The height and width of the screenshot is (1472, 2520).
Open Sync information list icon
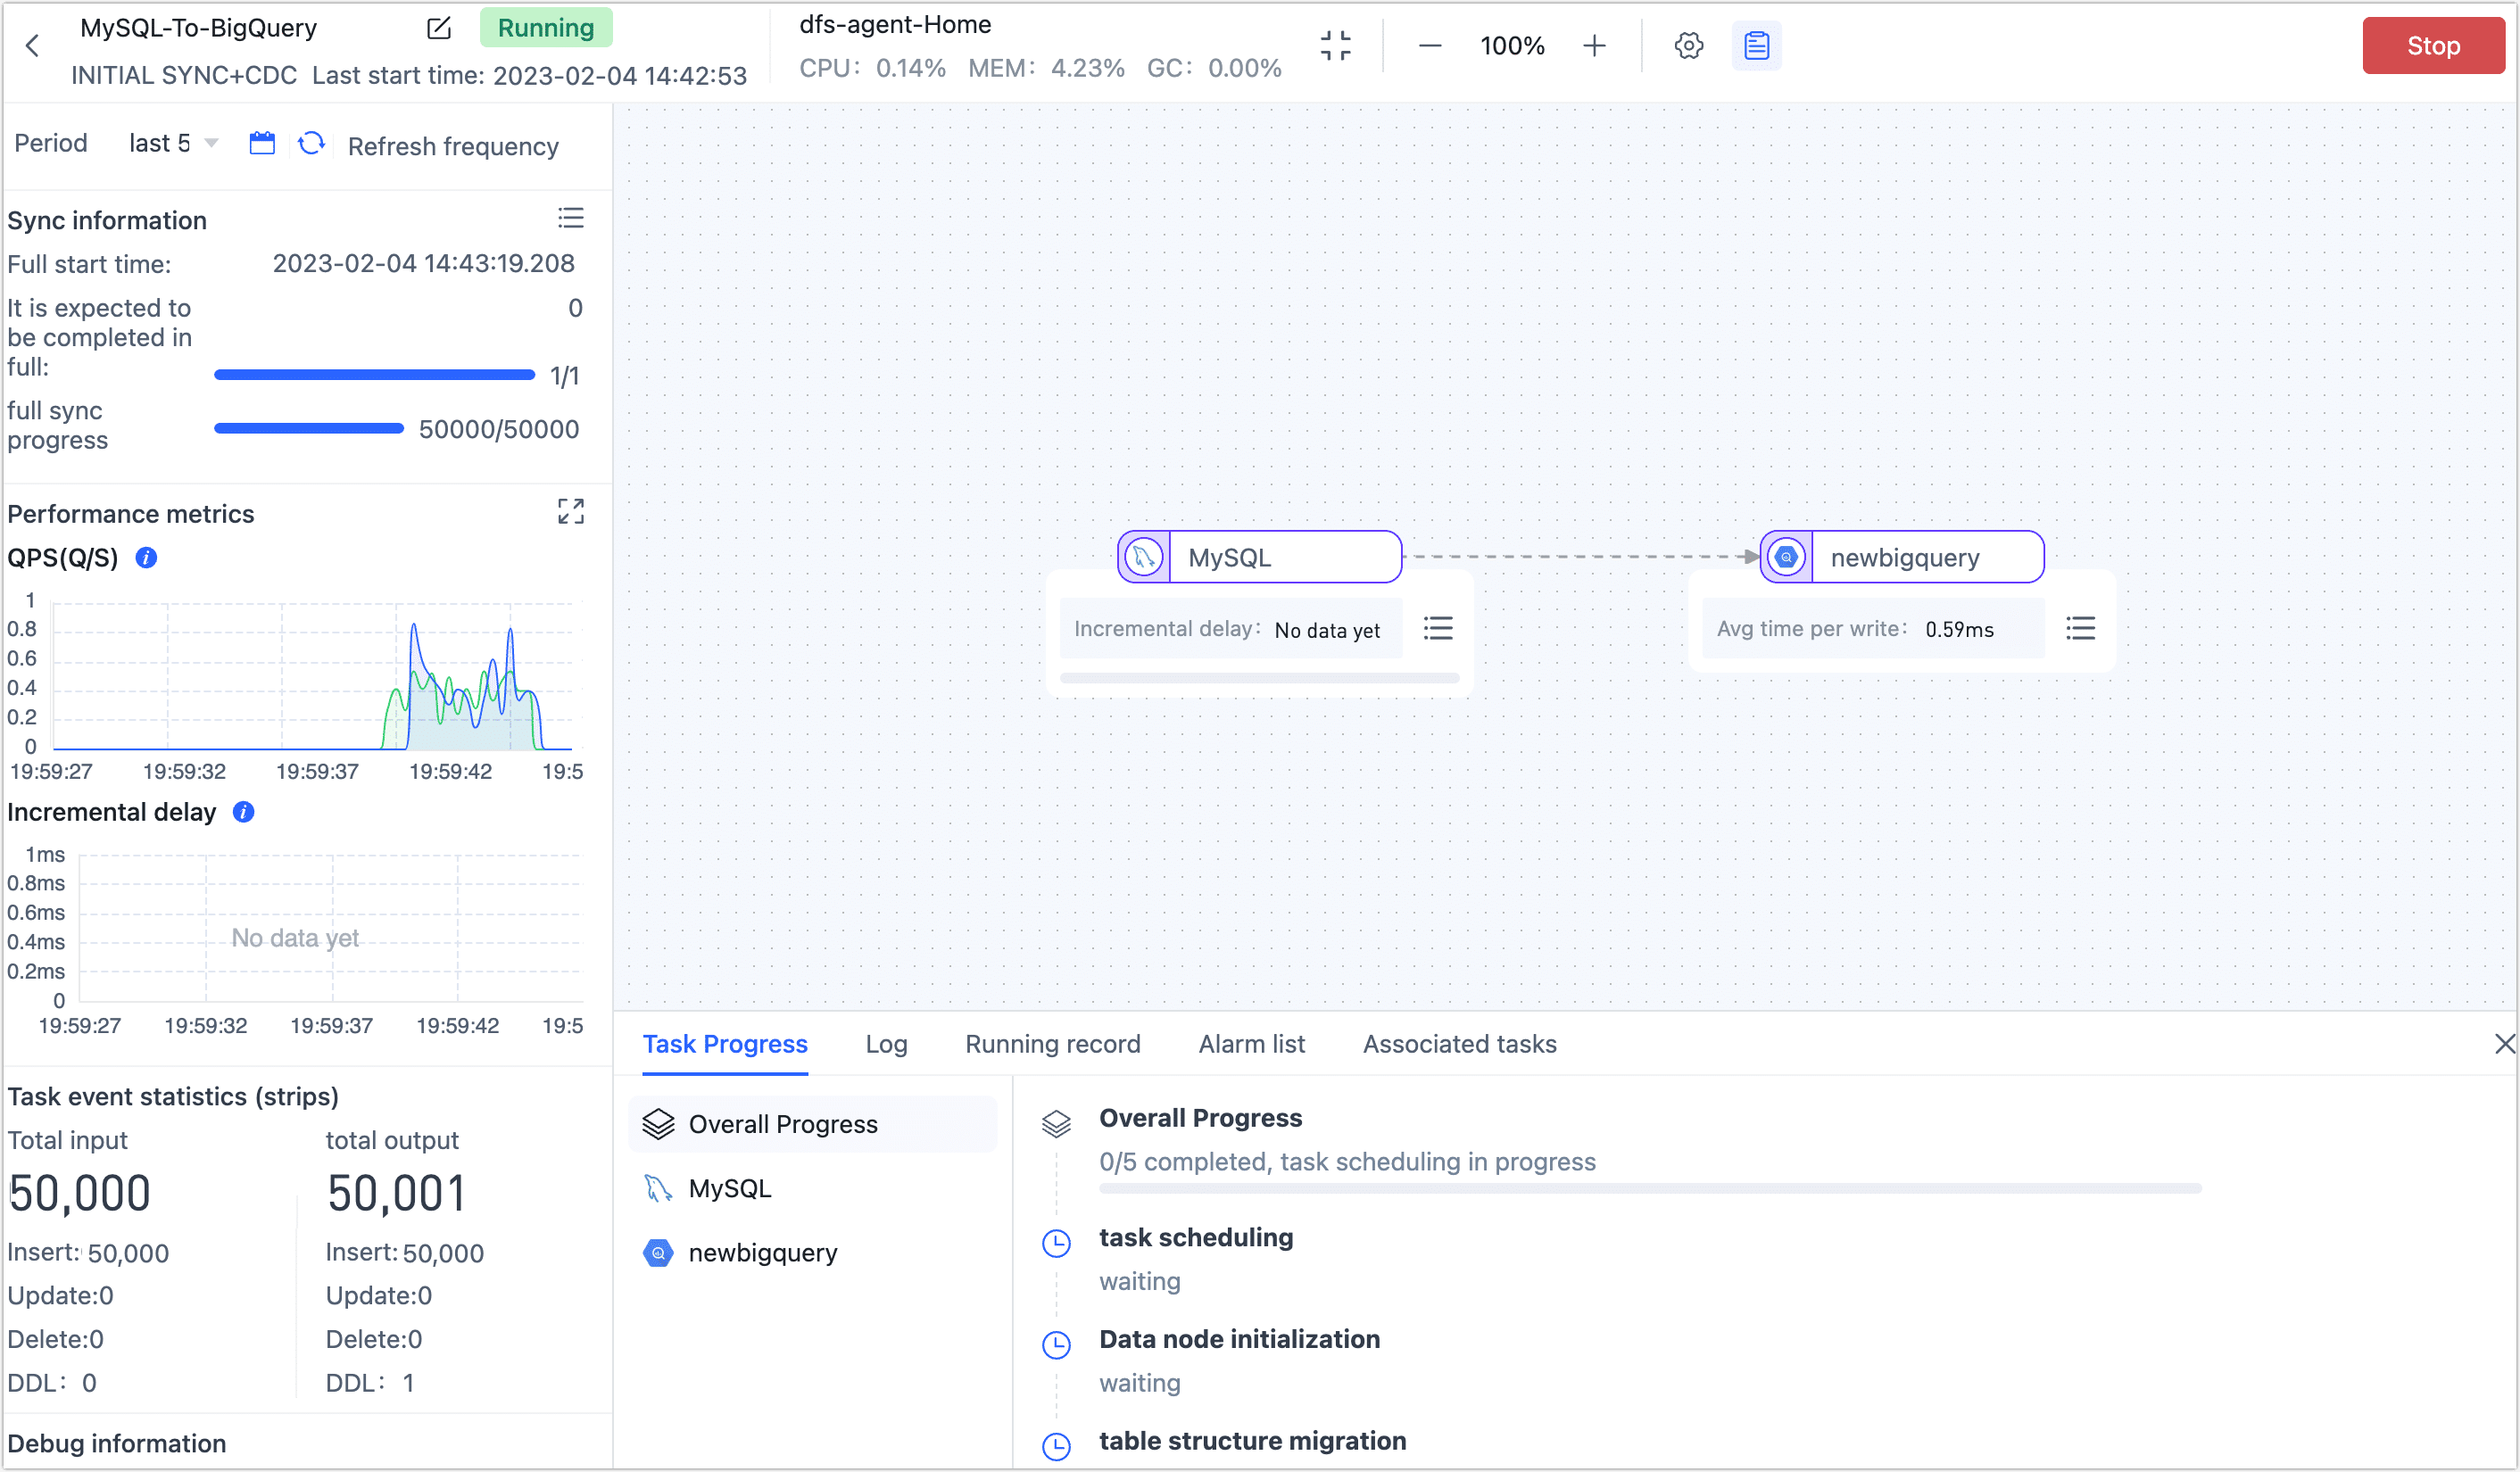(570, 218)
